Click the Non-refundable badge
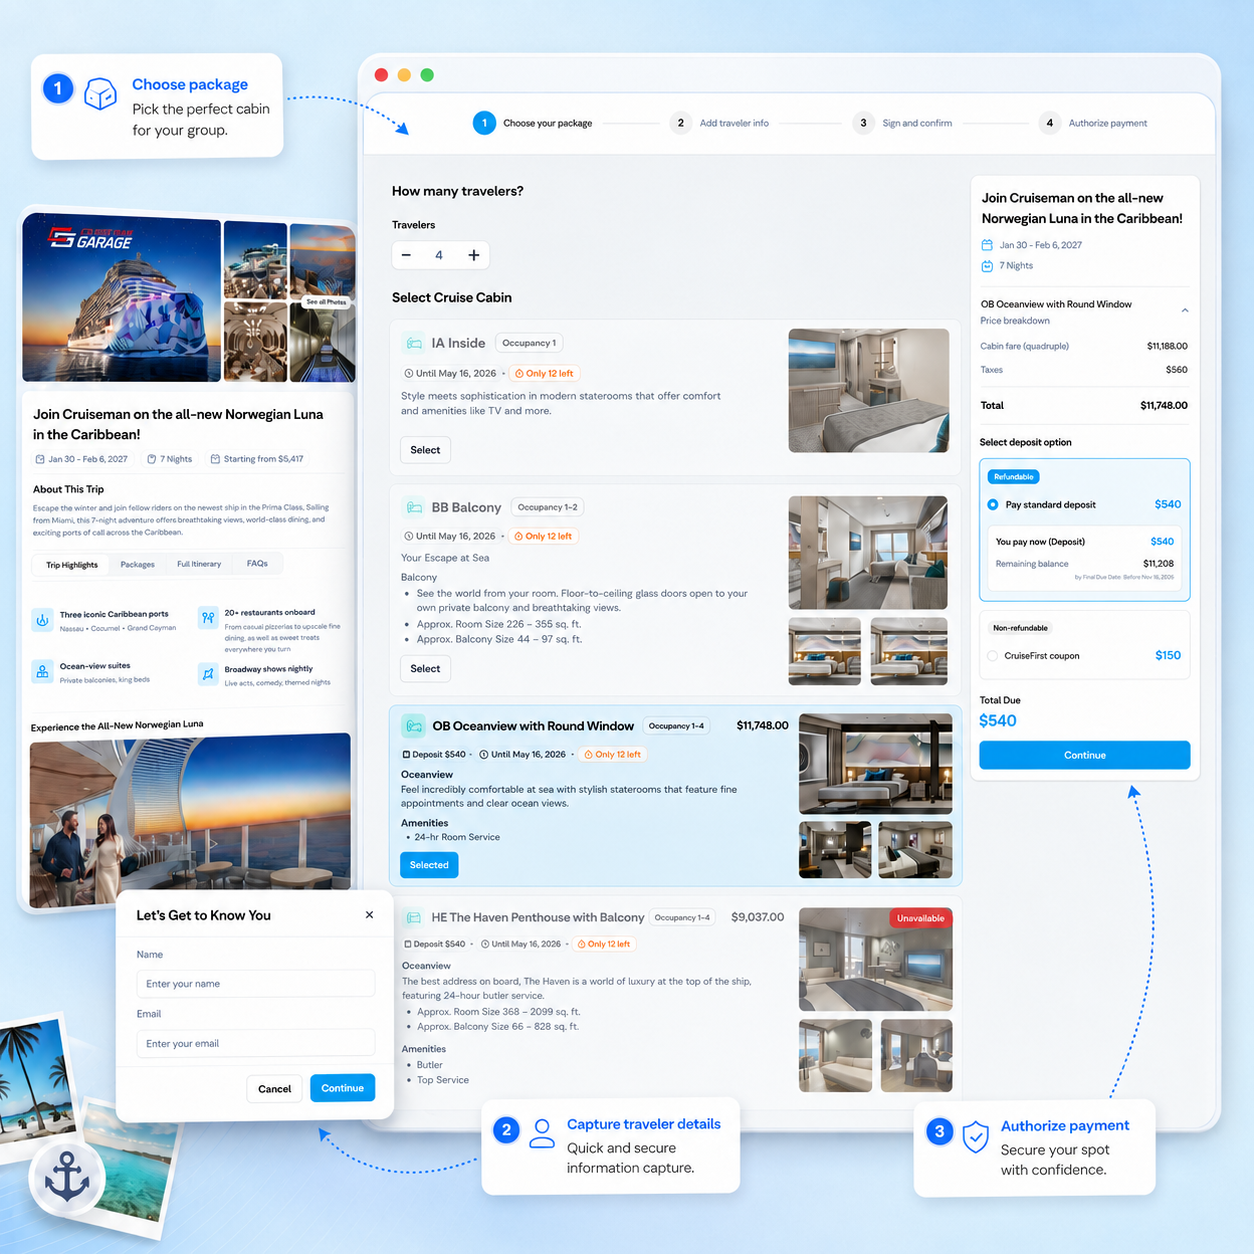Image resolution: width=1254 pixels, height=1254 pixels. coord(1020,628)
